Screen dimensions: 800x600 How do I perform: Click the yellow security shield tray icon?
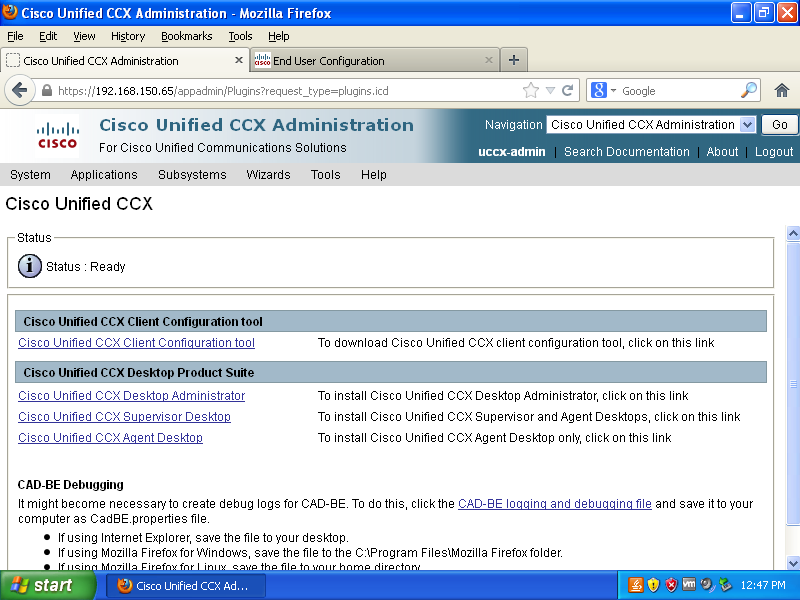coord(653,585)
